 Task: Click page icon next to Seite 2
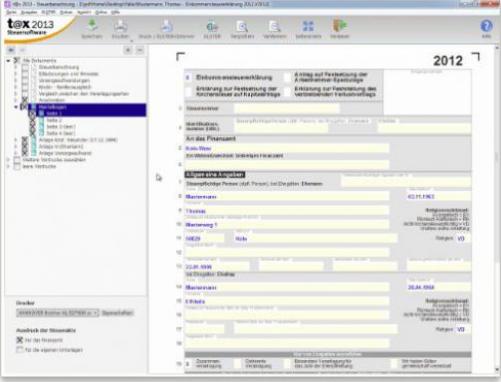(41, 120)
